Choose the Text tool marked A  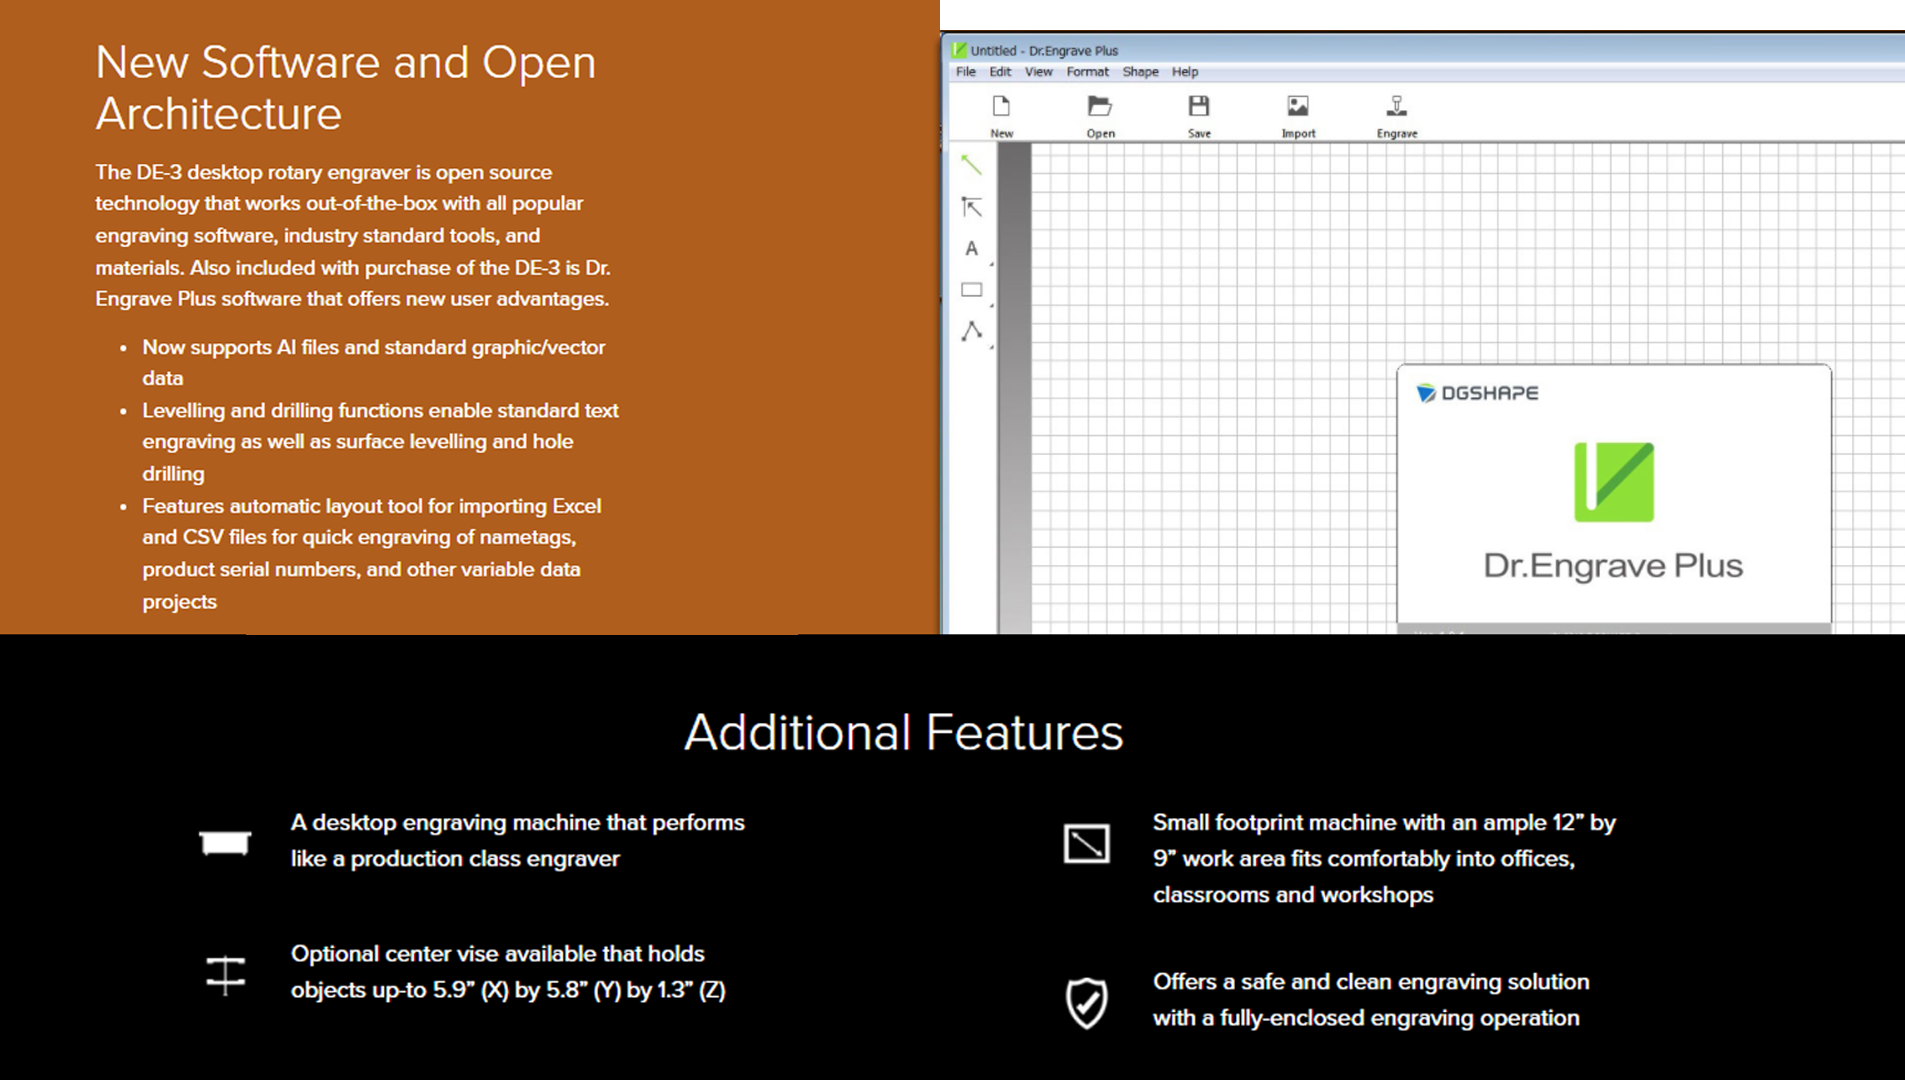point(971,249)
